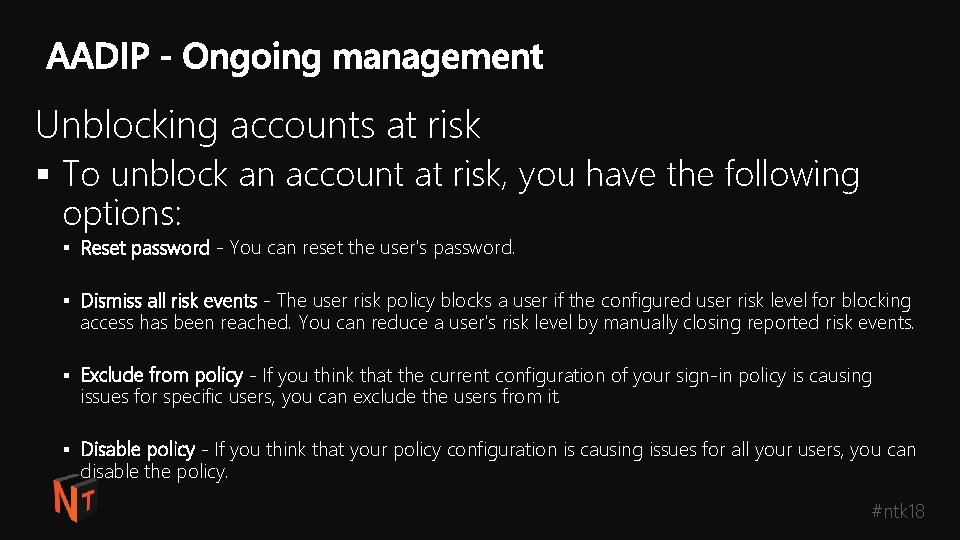Click the #ntk18 hashtag

898,511
